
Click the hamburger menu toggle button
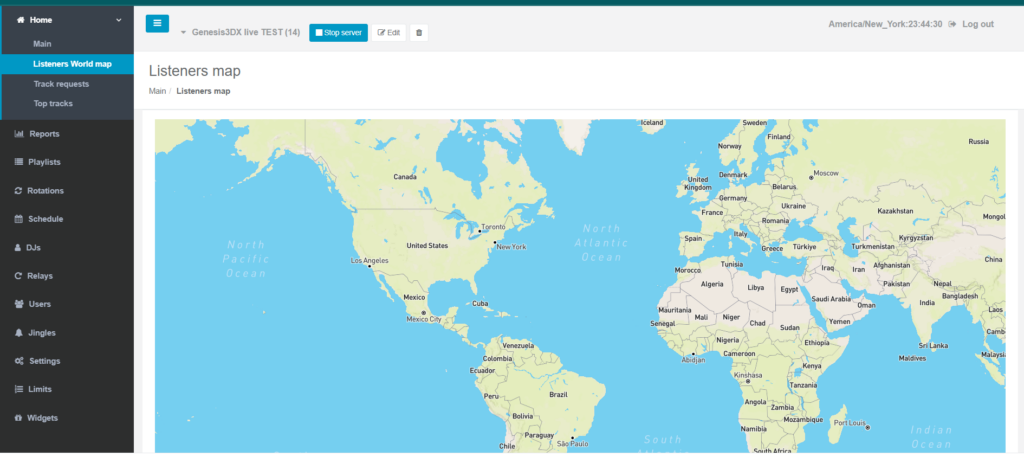(157, 24)
